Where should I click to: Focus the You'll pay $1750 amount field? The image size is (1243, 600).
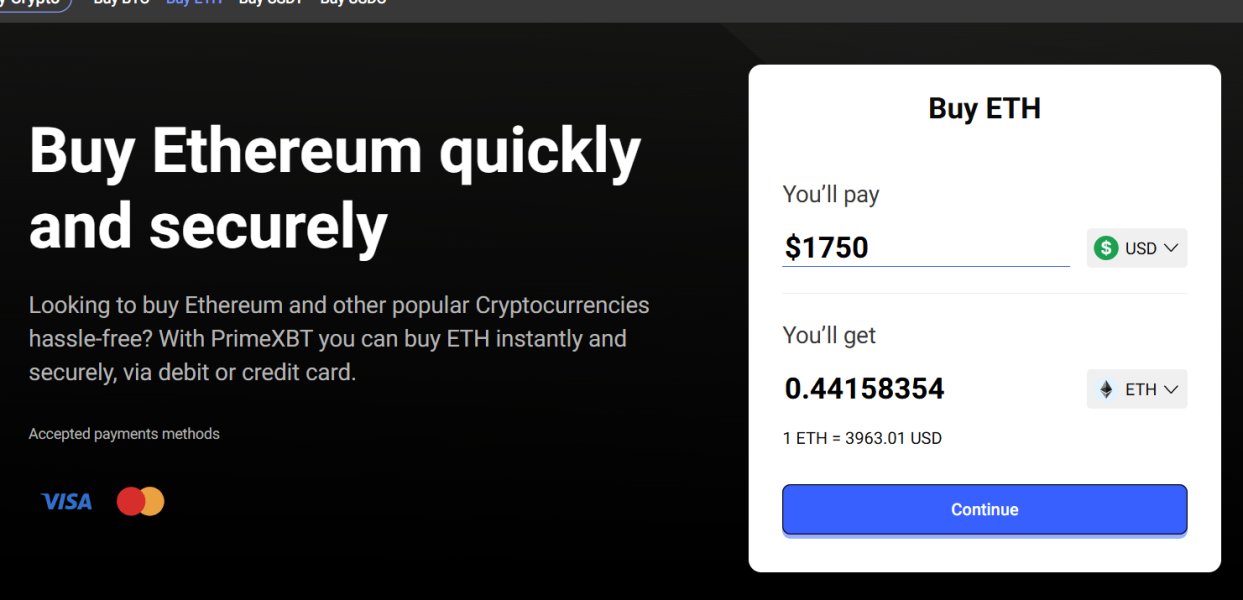(x=925, y=248)
